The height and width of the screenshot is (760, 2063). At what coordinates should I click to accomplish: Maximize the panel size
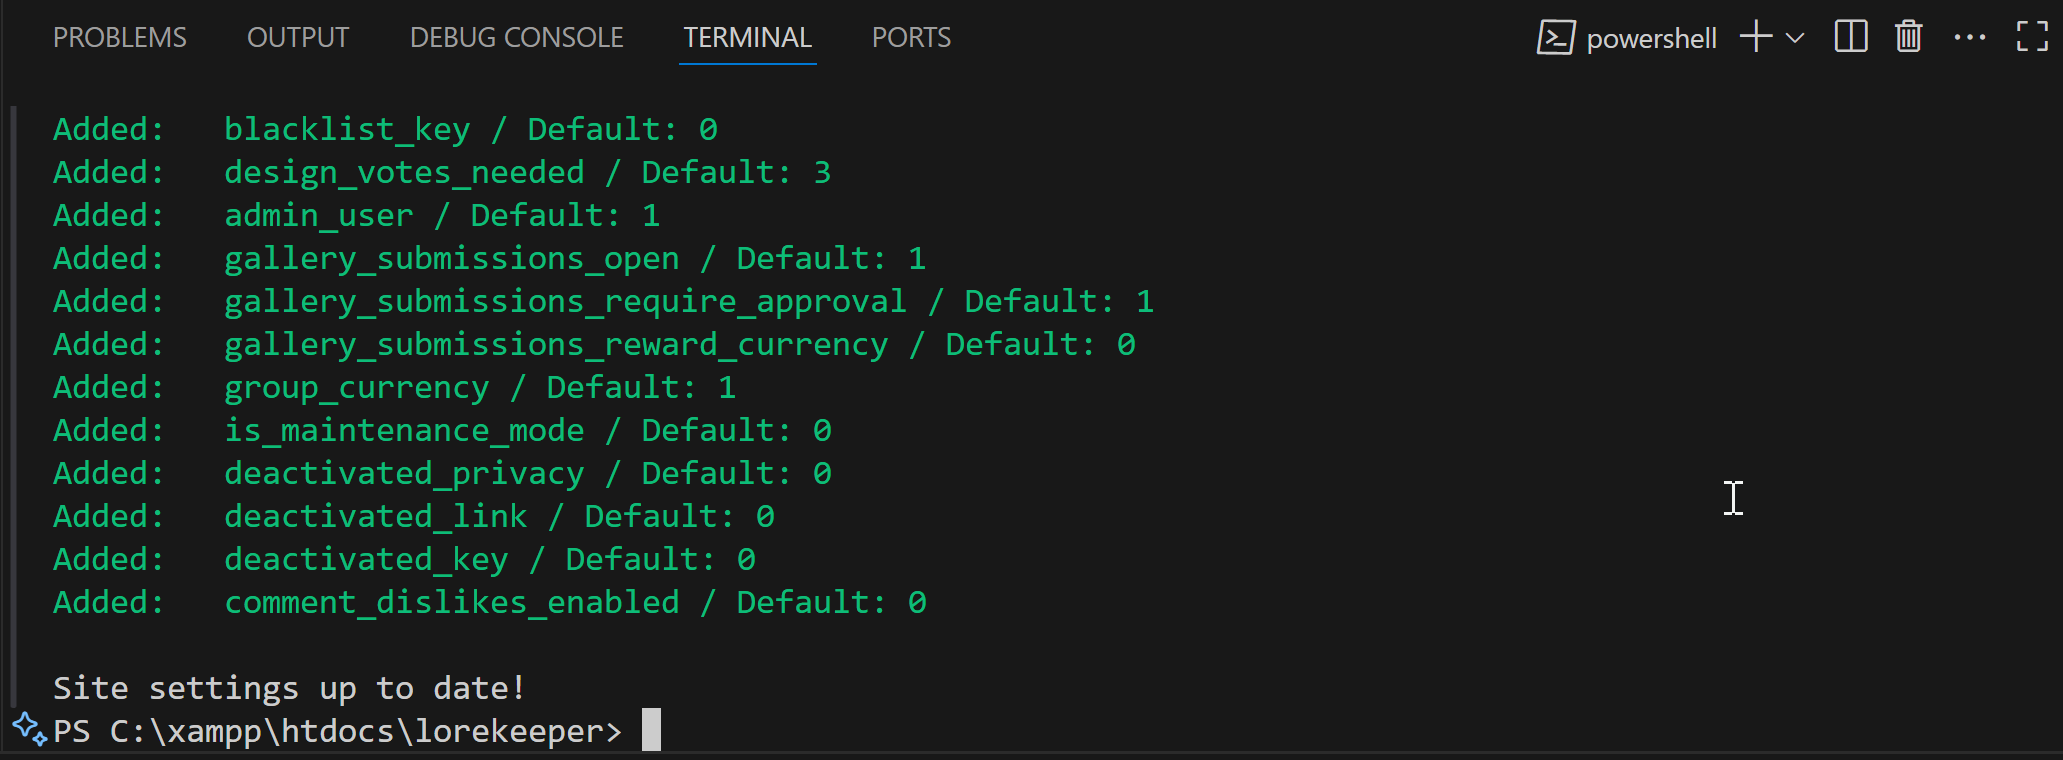tap(2032, 38)
